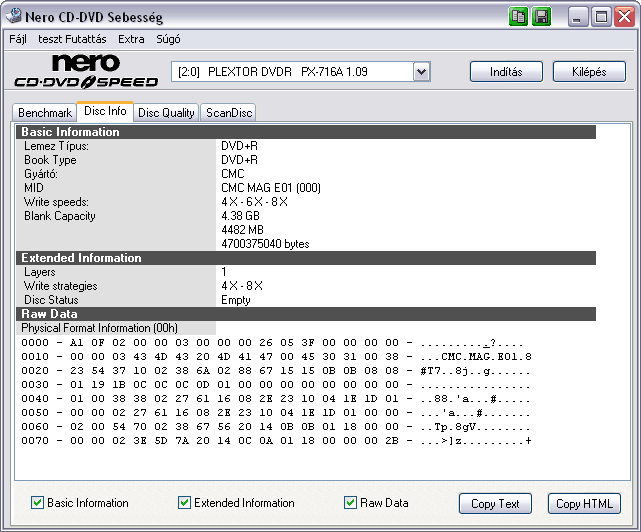Screen dimensions: 641x532
Task: Click the Raw Data section header
Action: click(x=306, y=314)
